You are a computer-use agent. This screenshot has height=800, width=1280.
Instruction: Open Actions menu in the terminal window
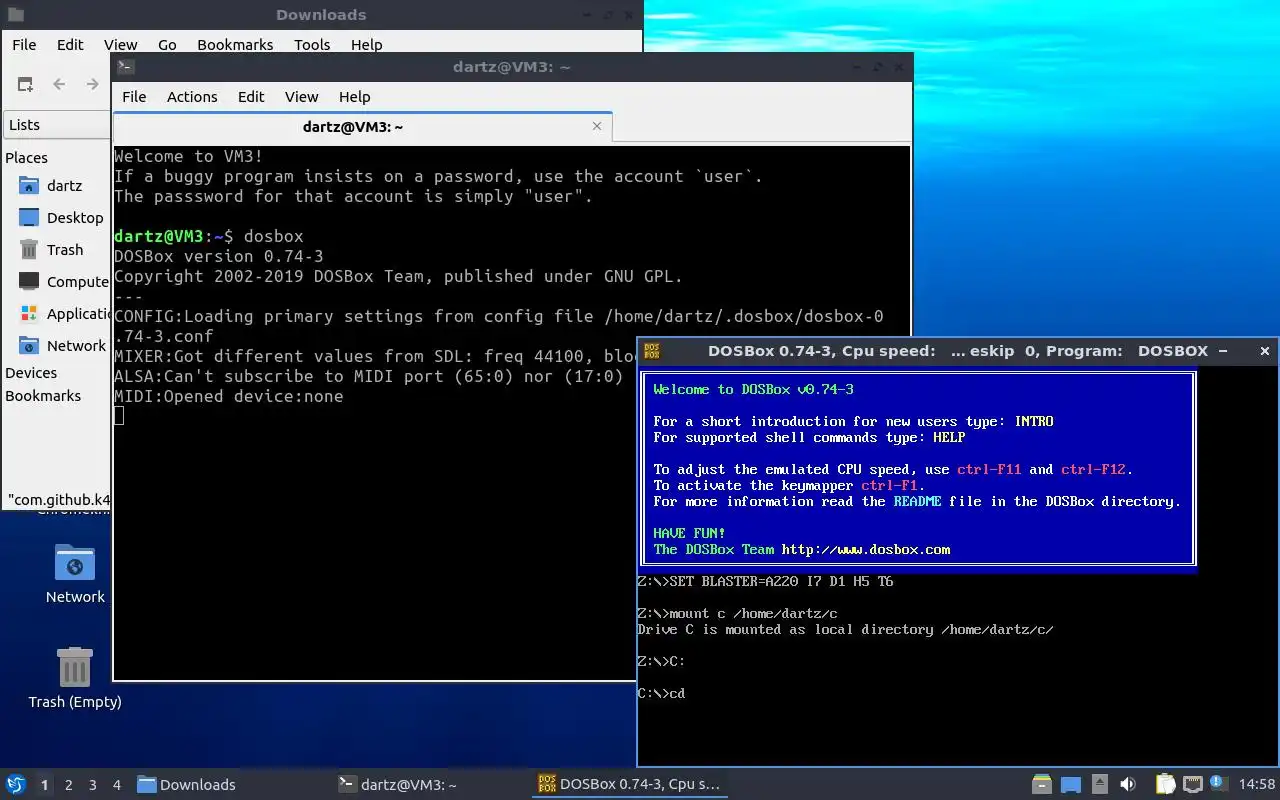(x=192, y=96)
